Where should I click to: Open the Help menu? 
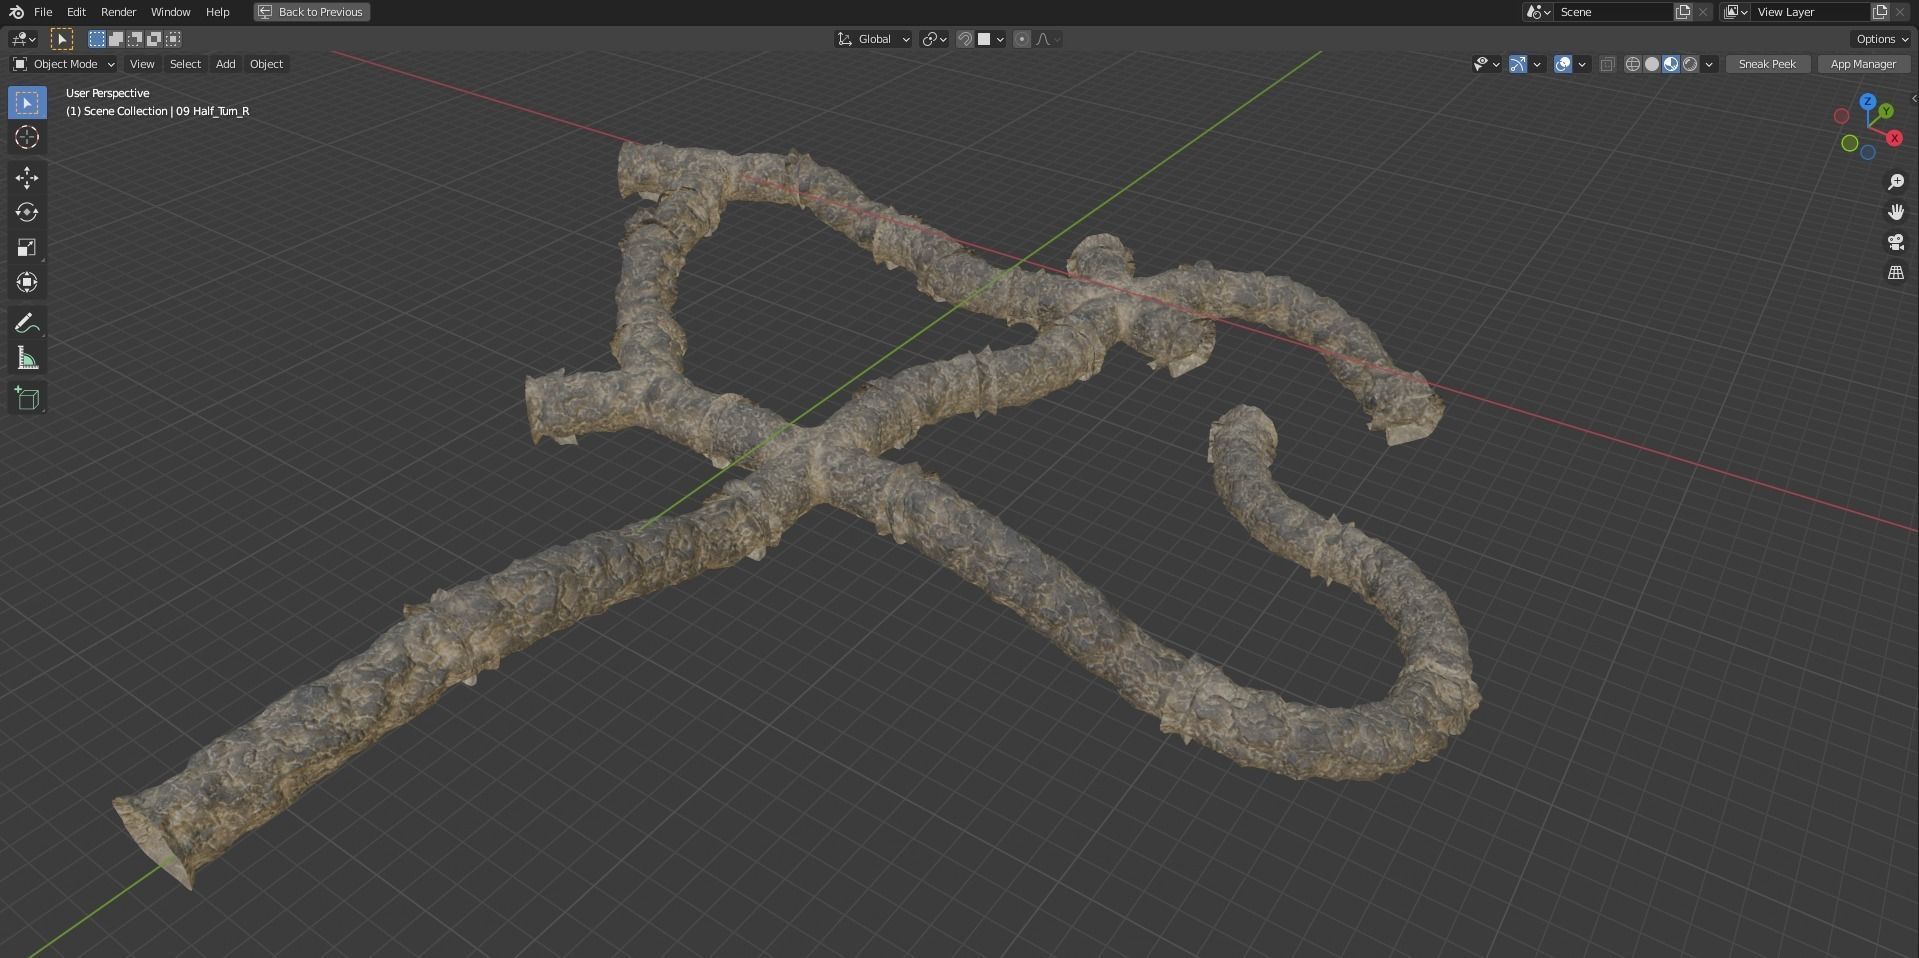[217, 12]
